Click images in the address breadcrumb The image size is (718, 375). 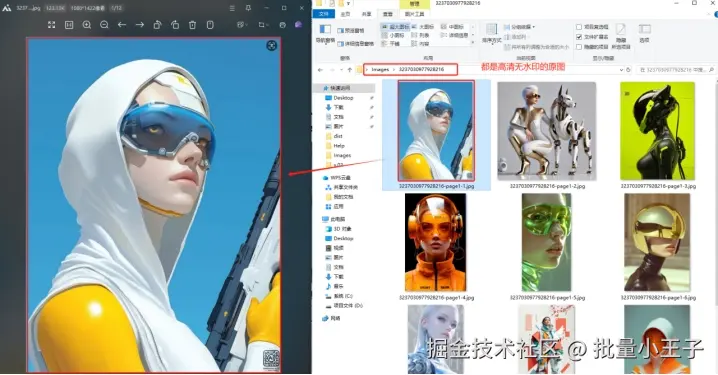click(x=380, y=70)
